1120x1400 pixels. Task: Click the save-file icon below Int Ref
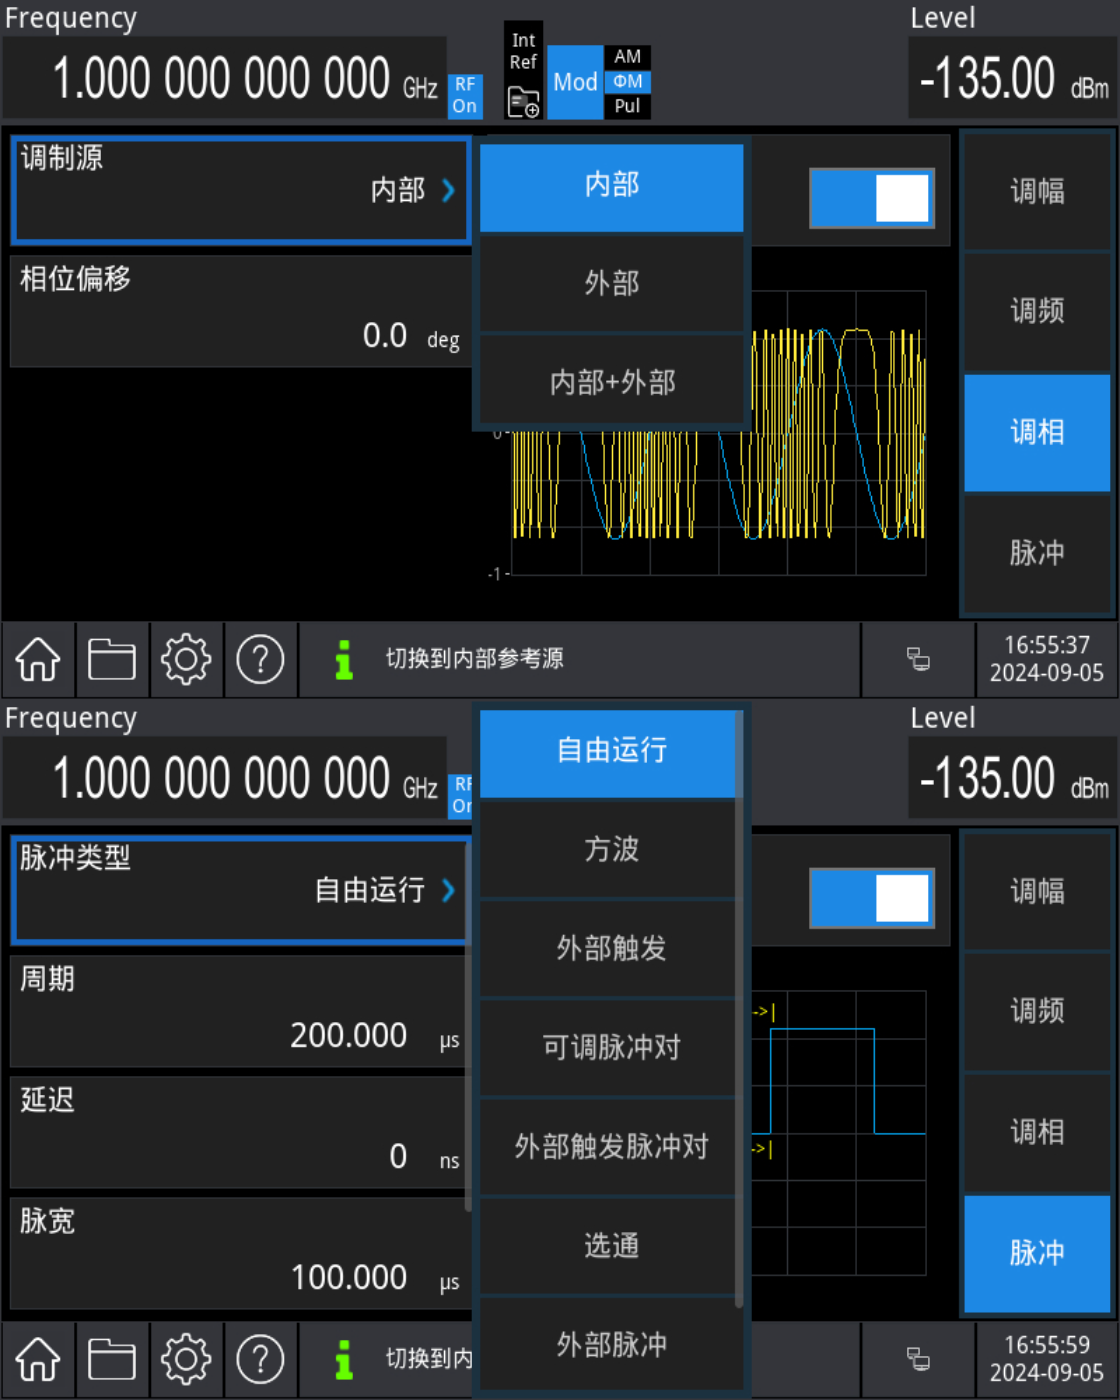[523, 101]
